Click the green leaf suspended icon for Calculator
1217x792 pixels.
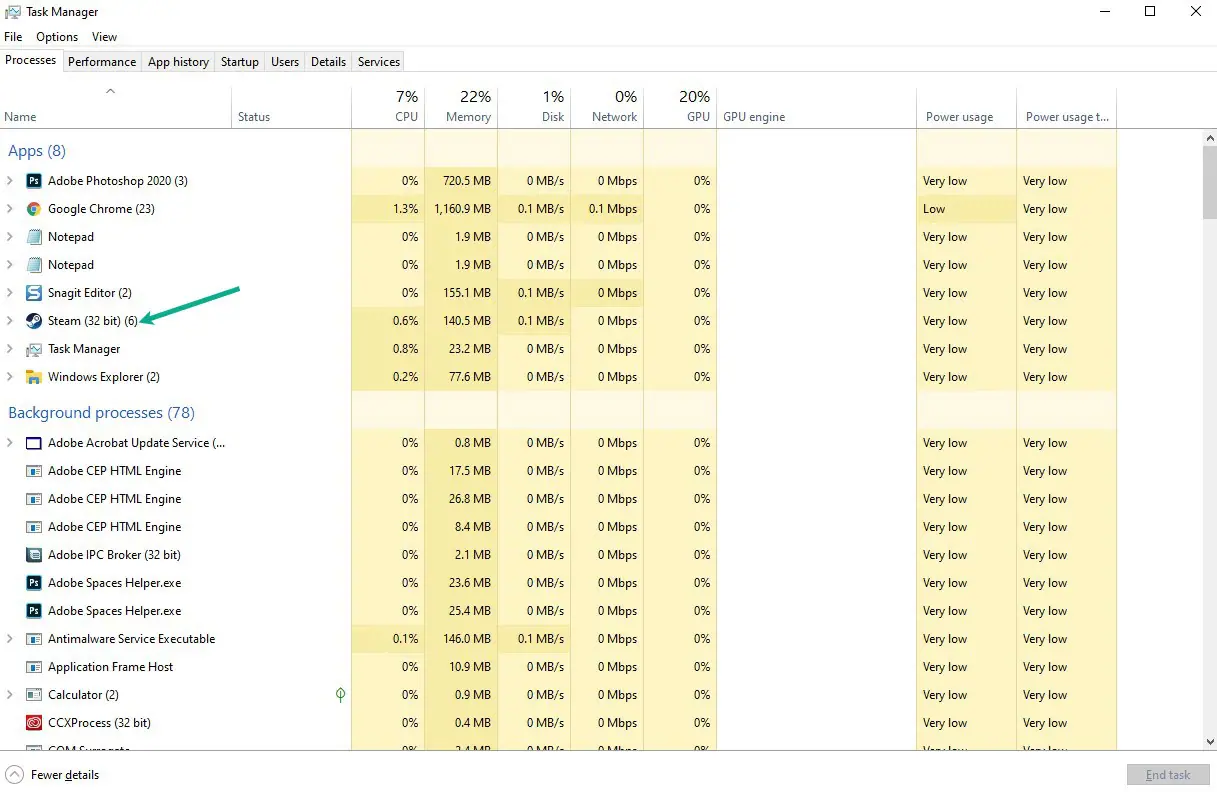(x=340, y=694)
